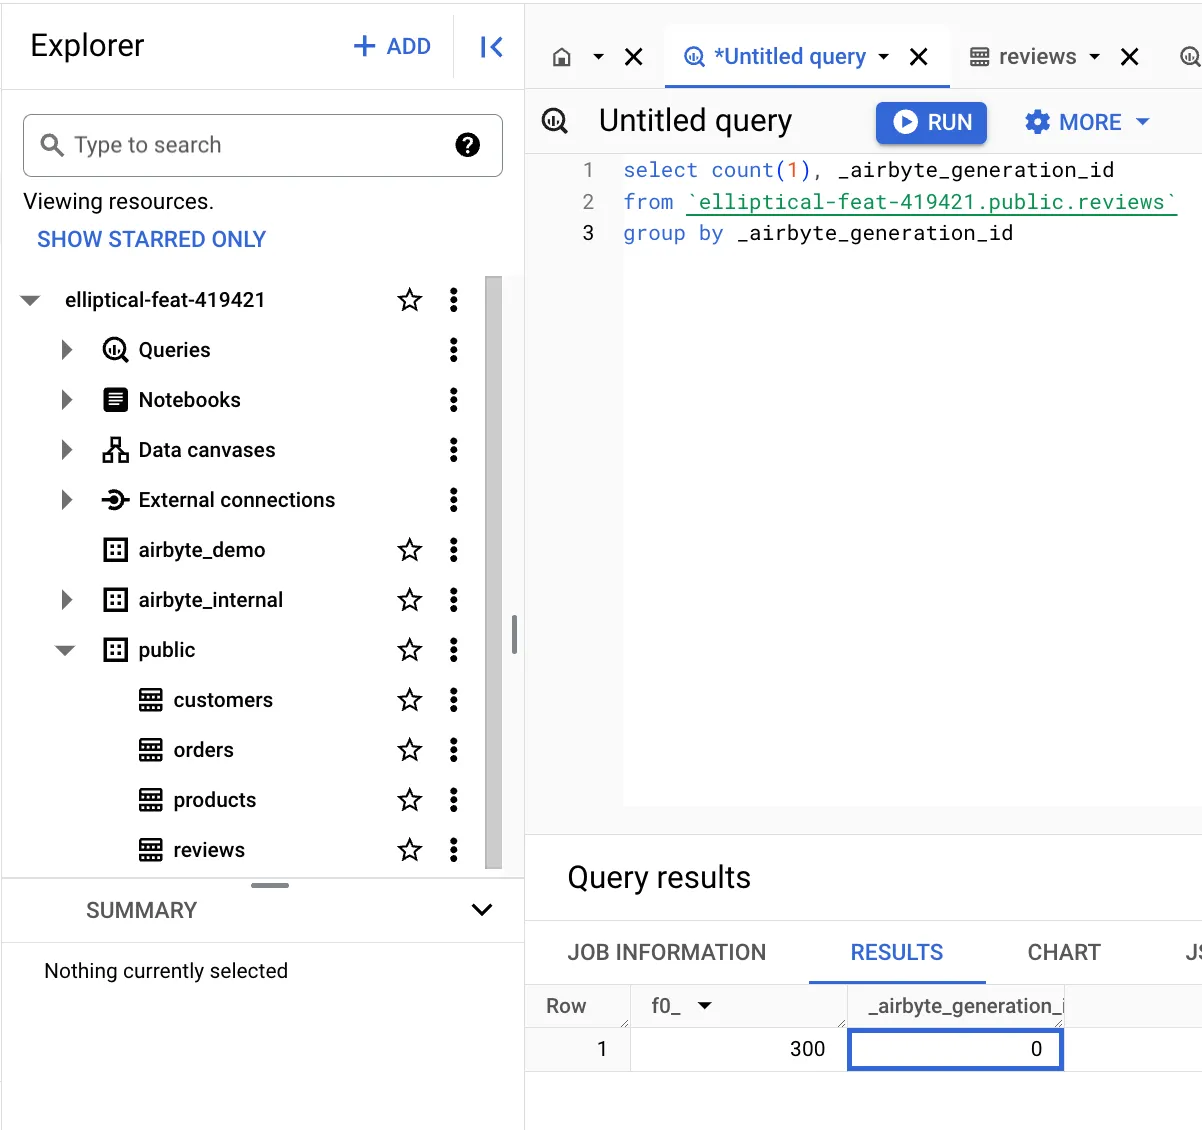Open actions menu for airbyte_internal dataset
The width and height of the screenshot is (1202, 1130).
454,600
